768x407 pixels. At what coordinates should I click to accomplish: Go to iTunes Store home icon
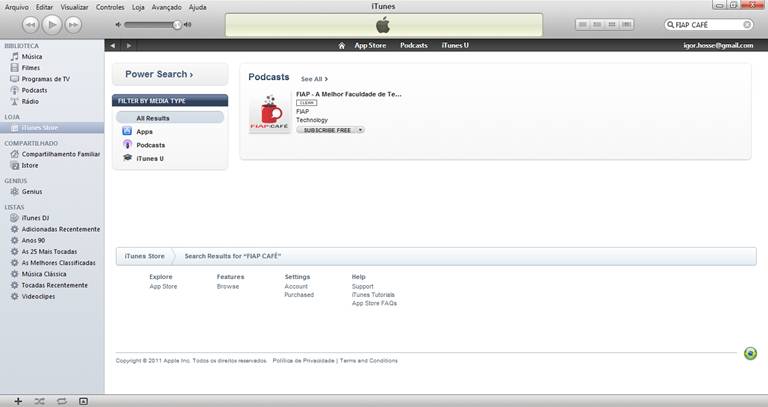click(x=341, y=46)
